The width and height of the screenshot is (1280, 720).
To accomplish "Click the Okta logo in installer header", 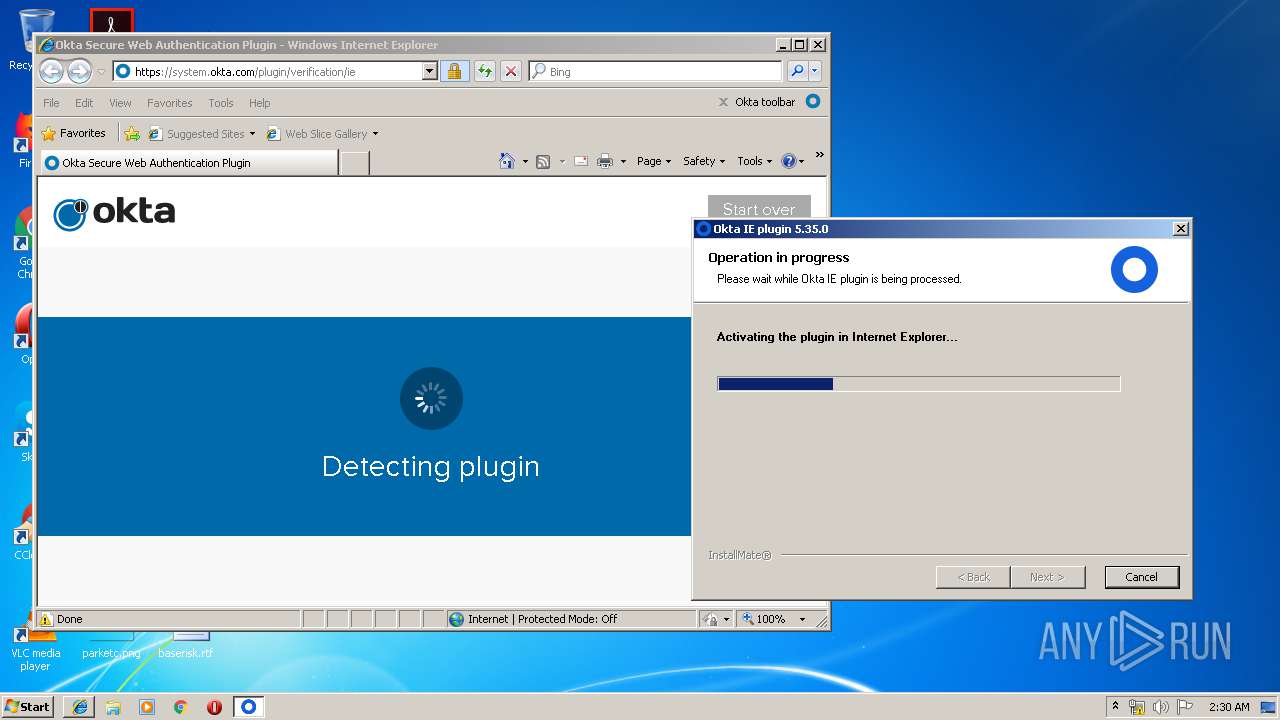I will (x=1134, y=270).
